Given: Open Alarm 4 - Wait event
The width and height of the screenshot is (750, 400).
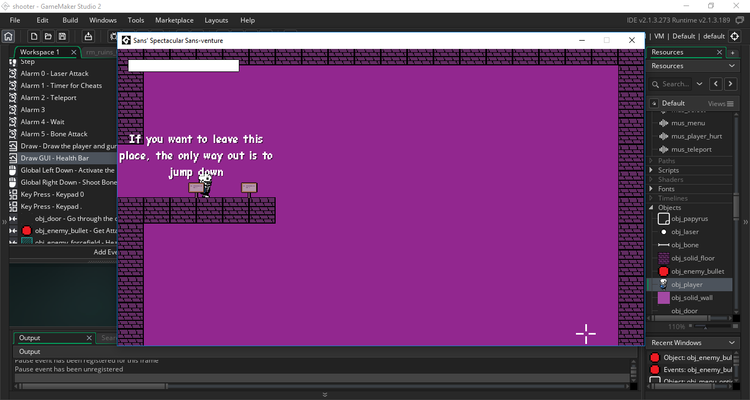Looking at the screenshot, I should click(x=42, y=122).
